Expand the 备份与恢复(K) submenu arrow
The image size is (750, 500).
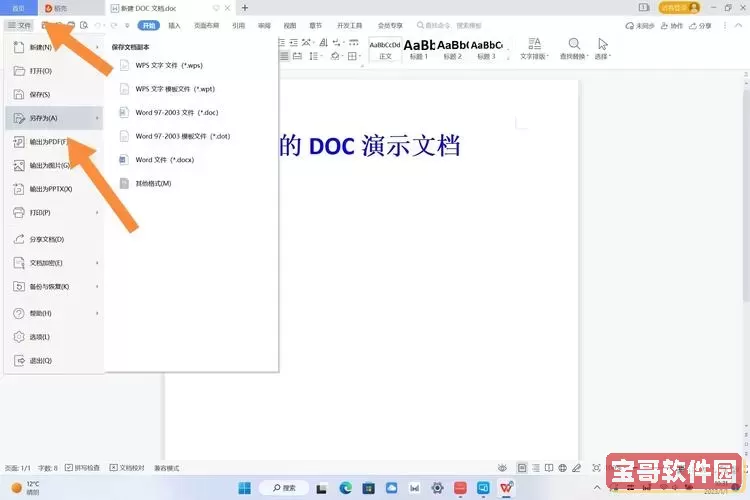[x=97, y=287]
